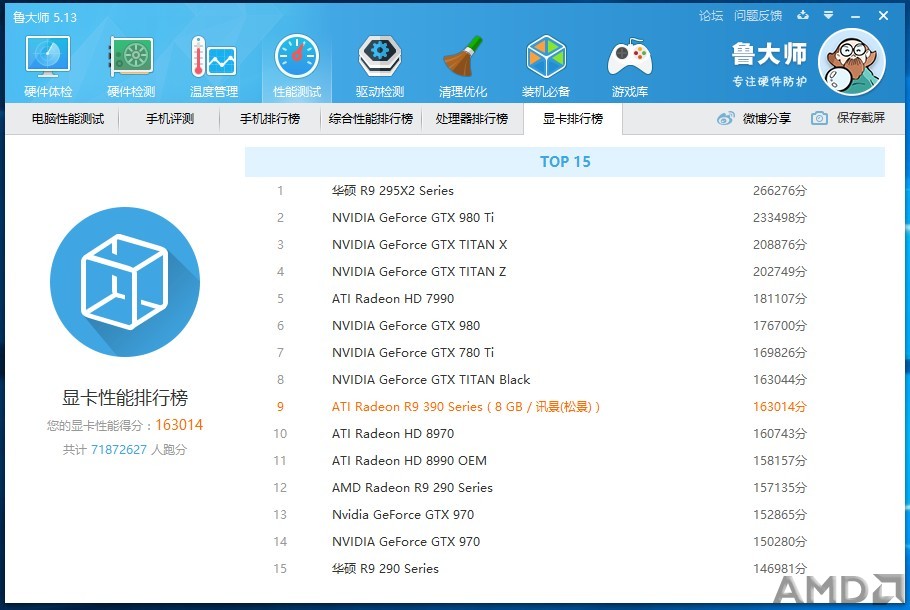
Task: Click the top score 266276分
Action: point(779,190)
